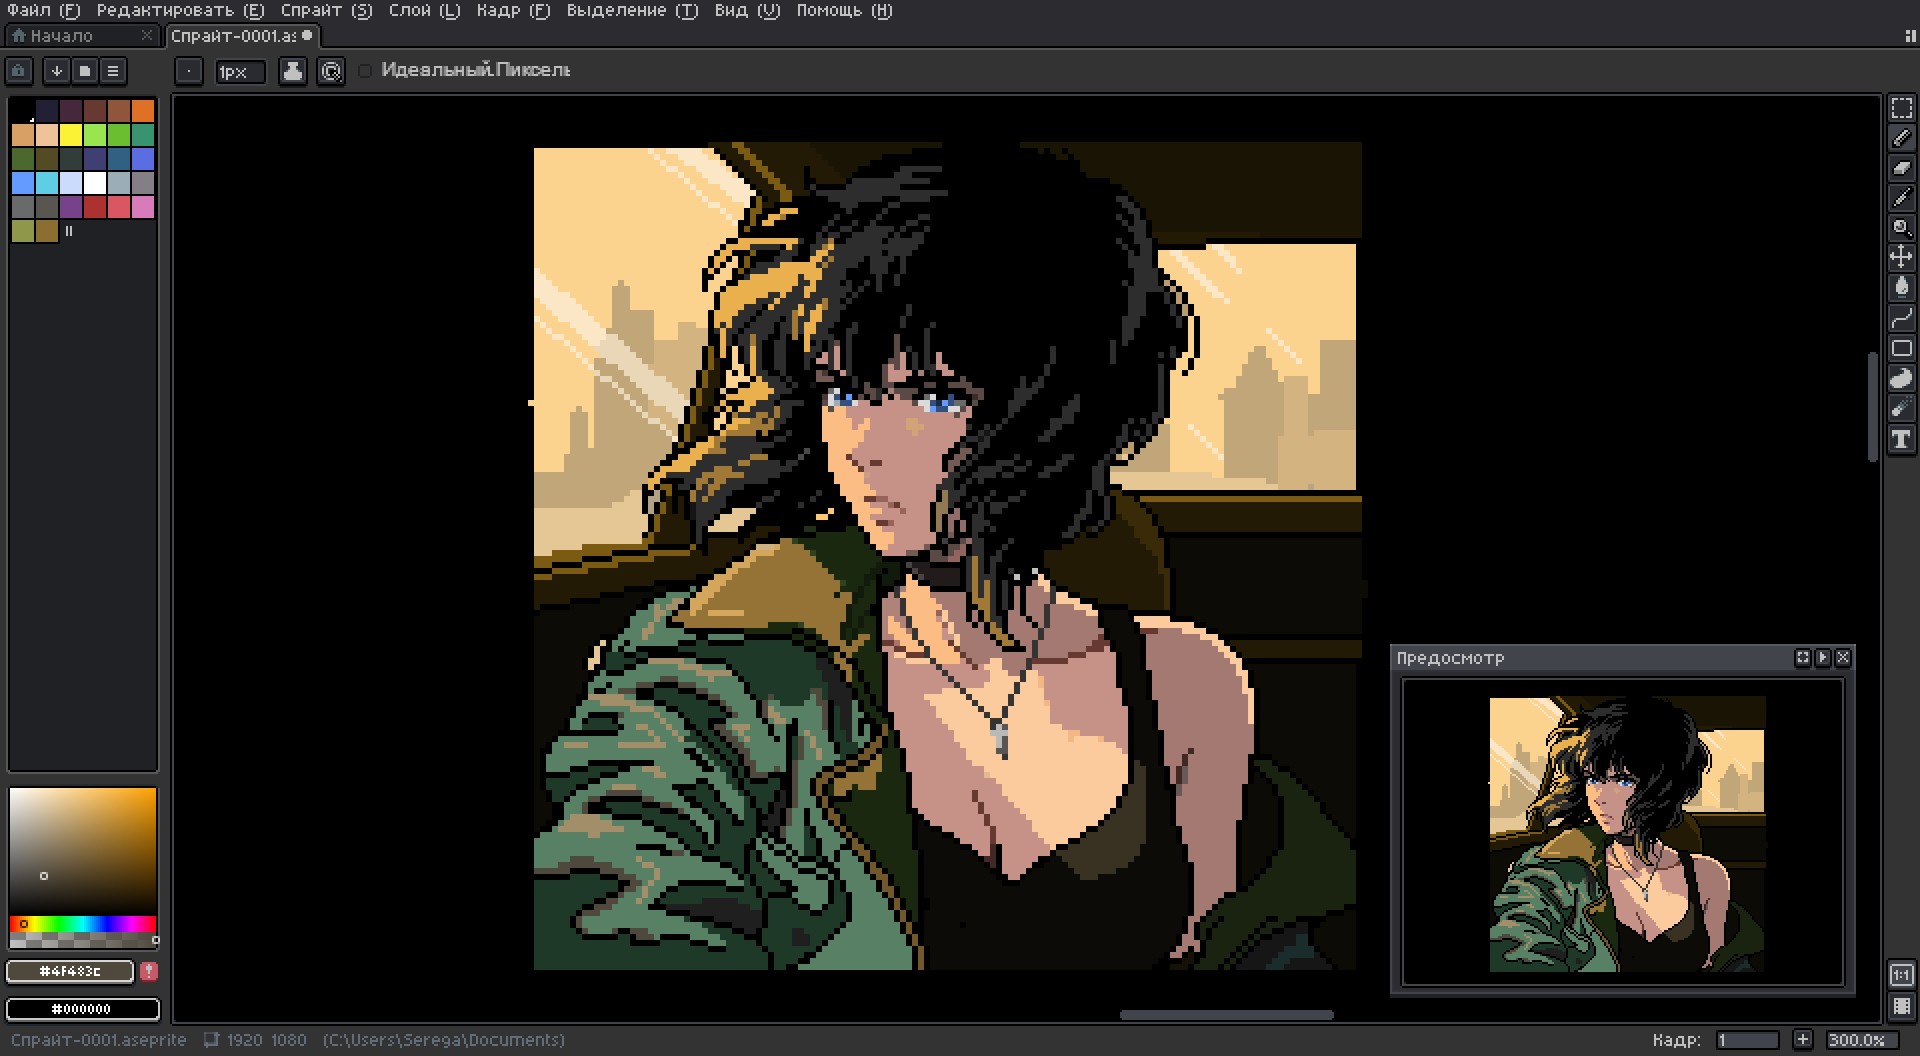This screenshot has height=1056, width=1920.
Task: Click the ink stamp options icon
Action: coord(293,71)
